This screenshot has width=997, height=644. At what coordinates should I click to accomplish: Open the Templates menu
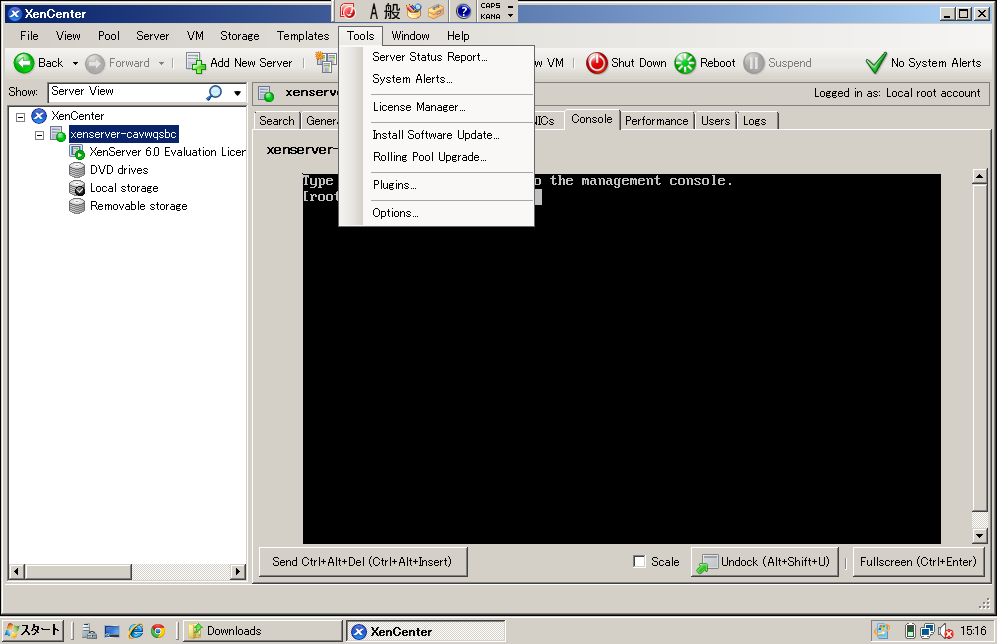(303, 36)
